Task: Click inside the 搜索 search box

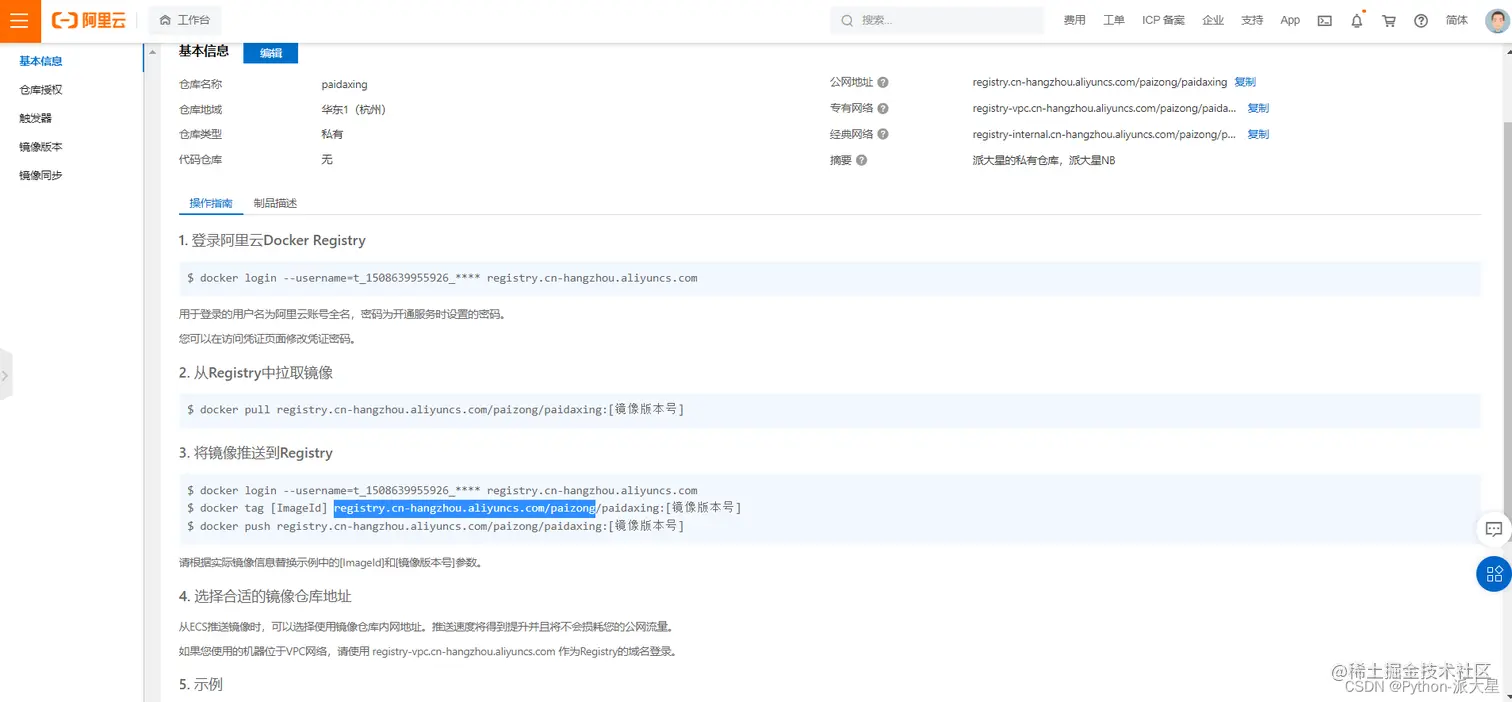Action: (936, 20)
